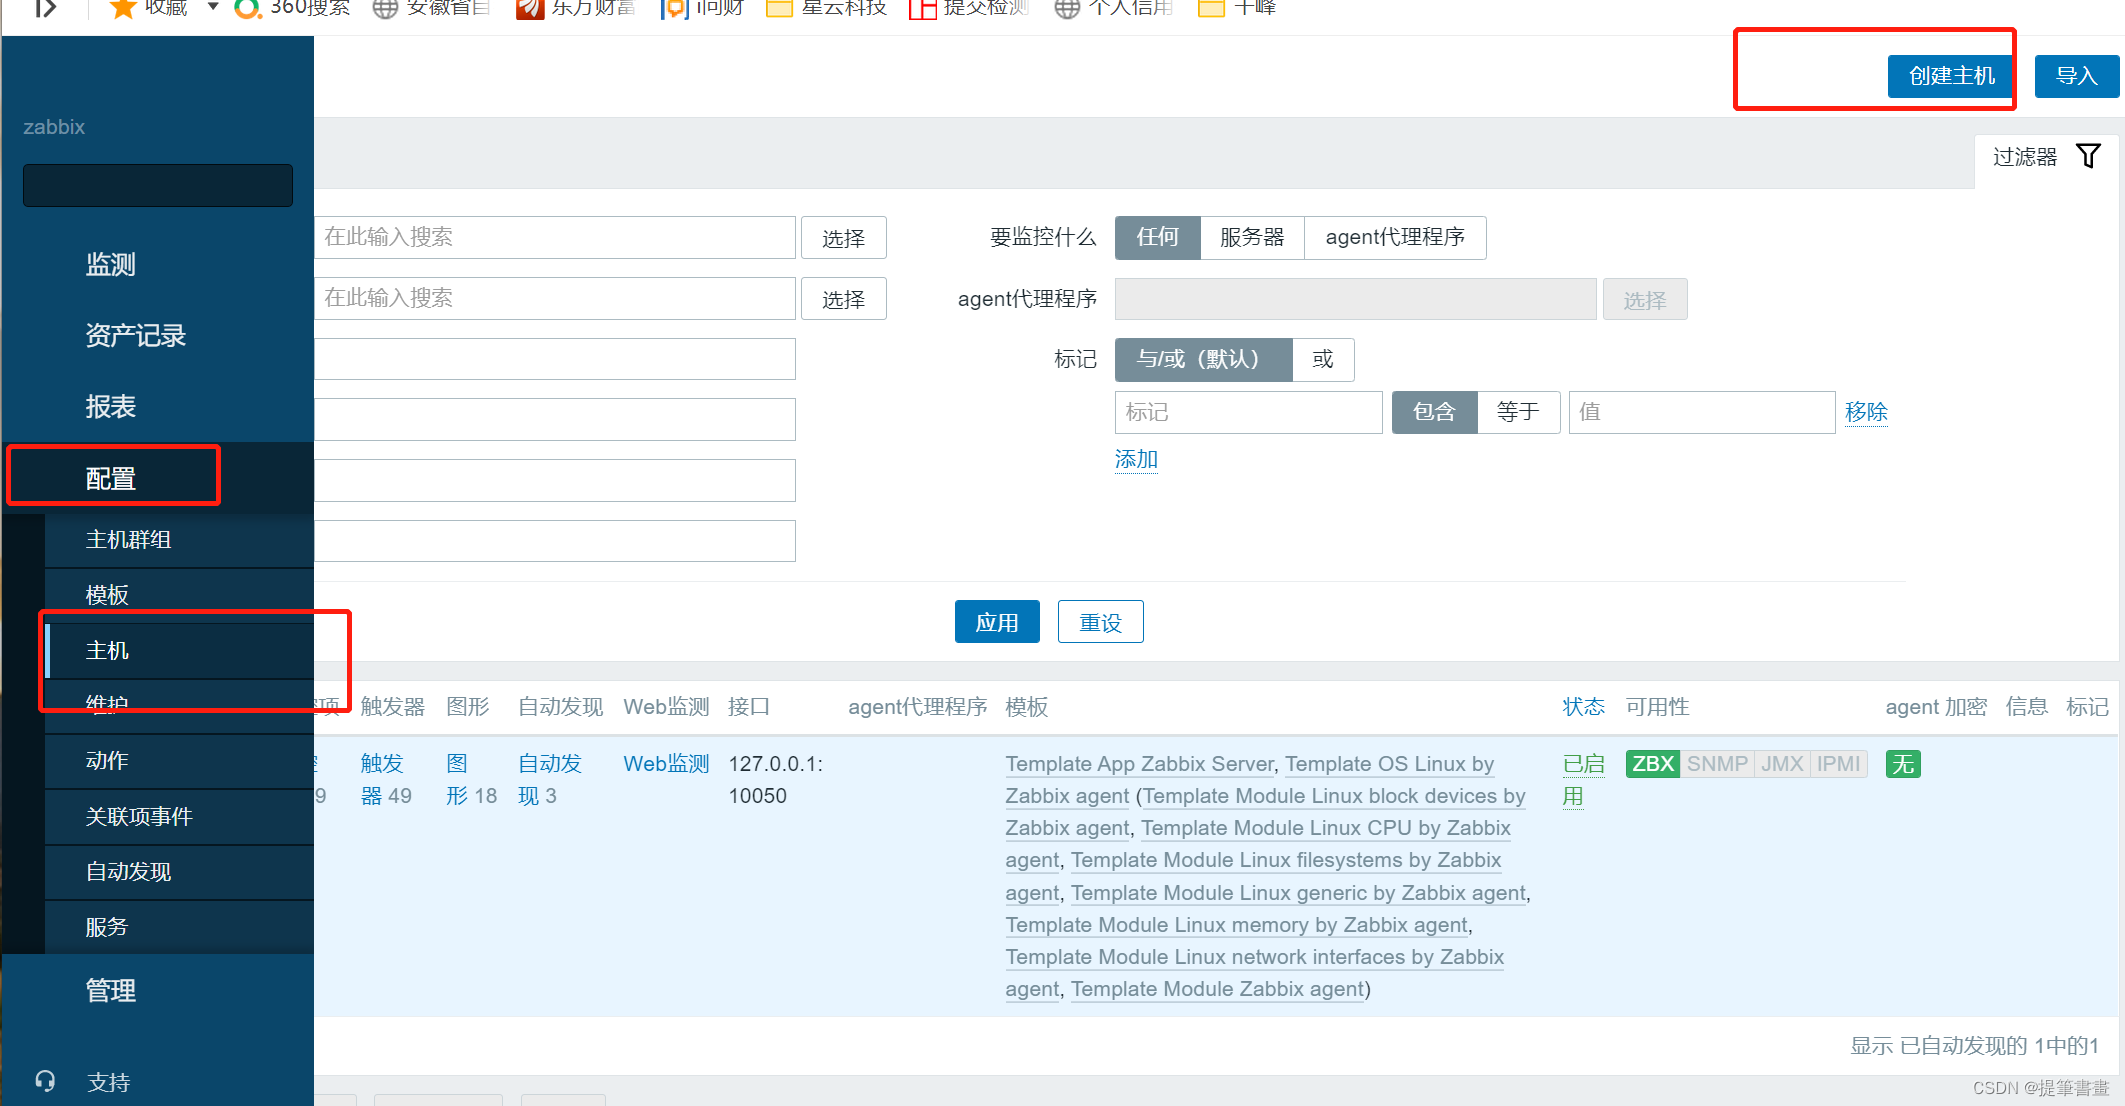
Task: Click the SNMP availability badge
Action: [1716, 764]
